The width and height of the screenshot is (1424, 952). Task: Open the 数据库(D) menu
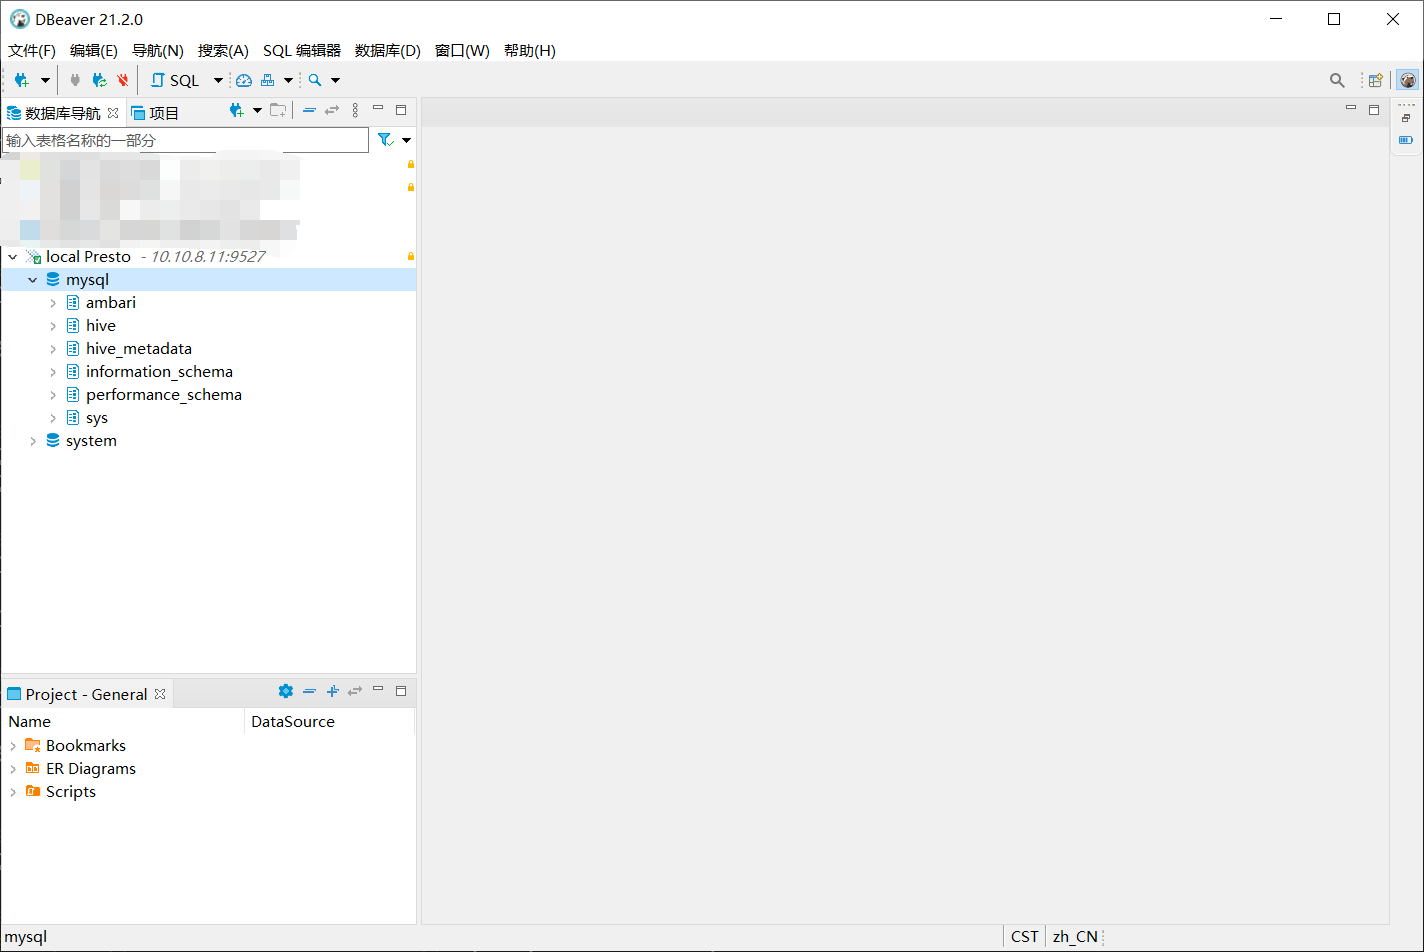pos(388,50)
